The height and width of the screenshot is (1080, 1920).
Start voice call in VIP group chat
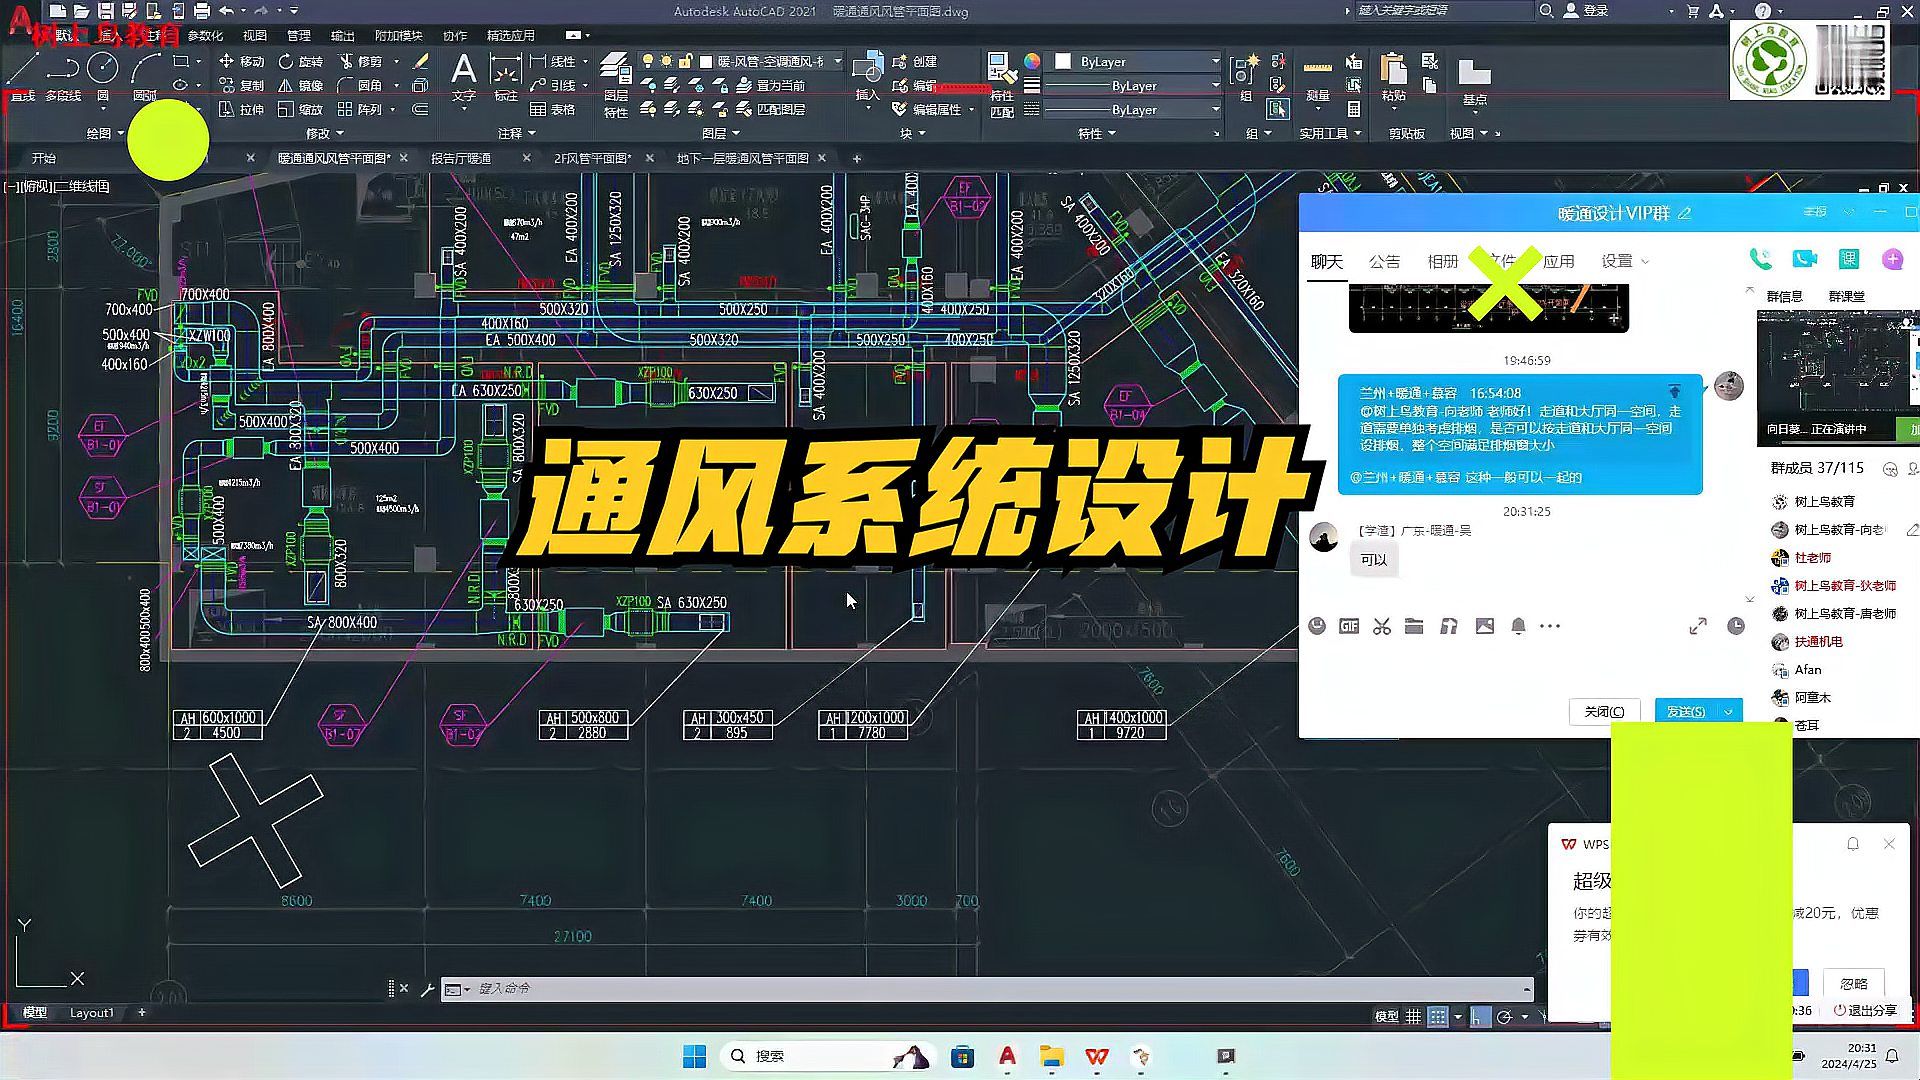coord(1760,259)
